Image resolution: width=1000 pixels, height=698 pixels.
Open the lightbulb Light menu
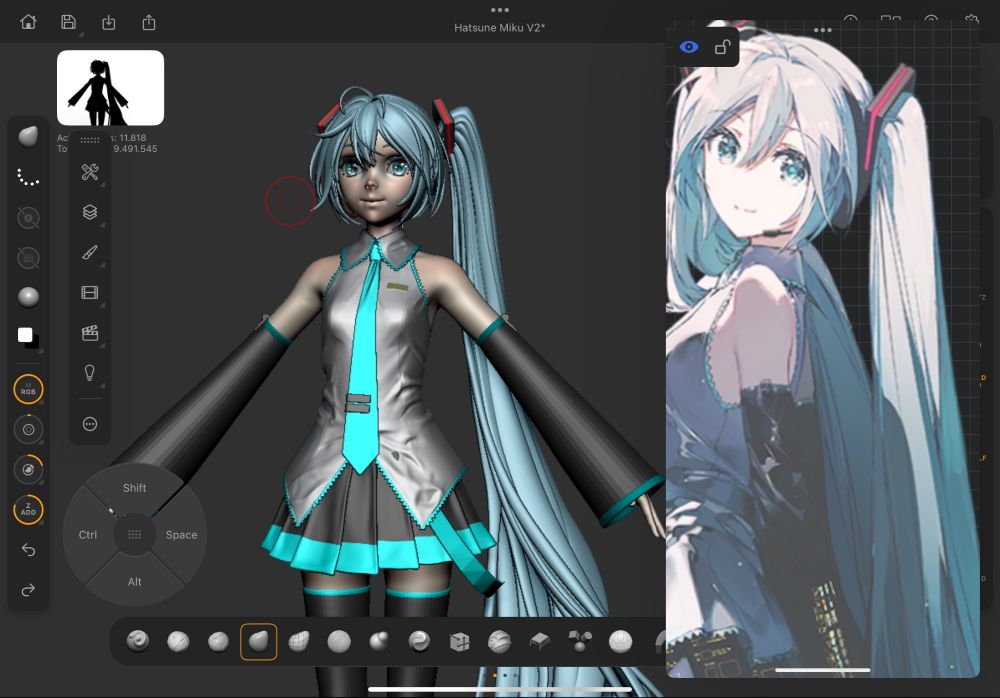(x=90, y=373)
